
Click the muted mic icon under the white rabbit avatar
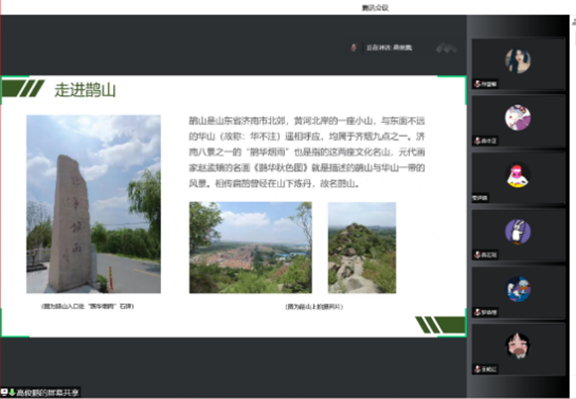(477, 255)
